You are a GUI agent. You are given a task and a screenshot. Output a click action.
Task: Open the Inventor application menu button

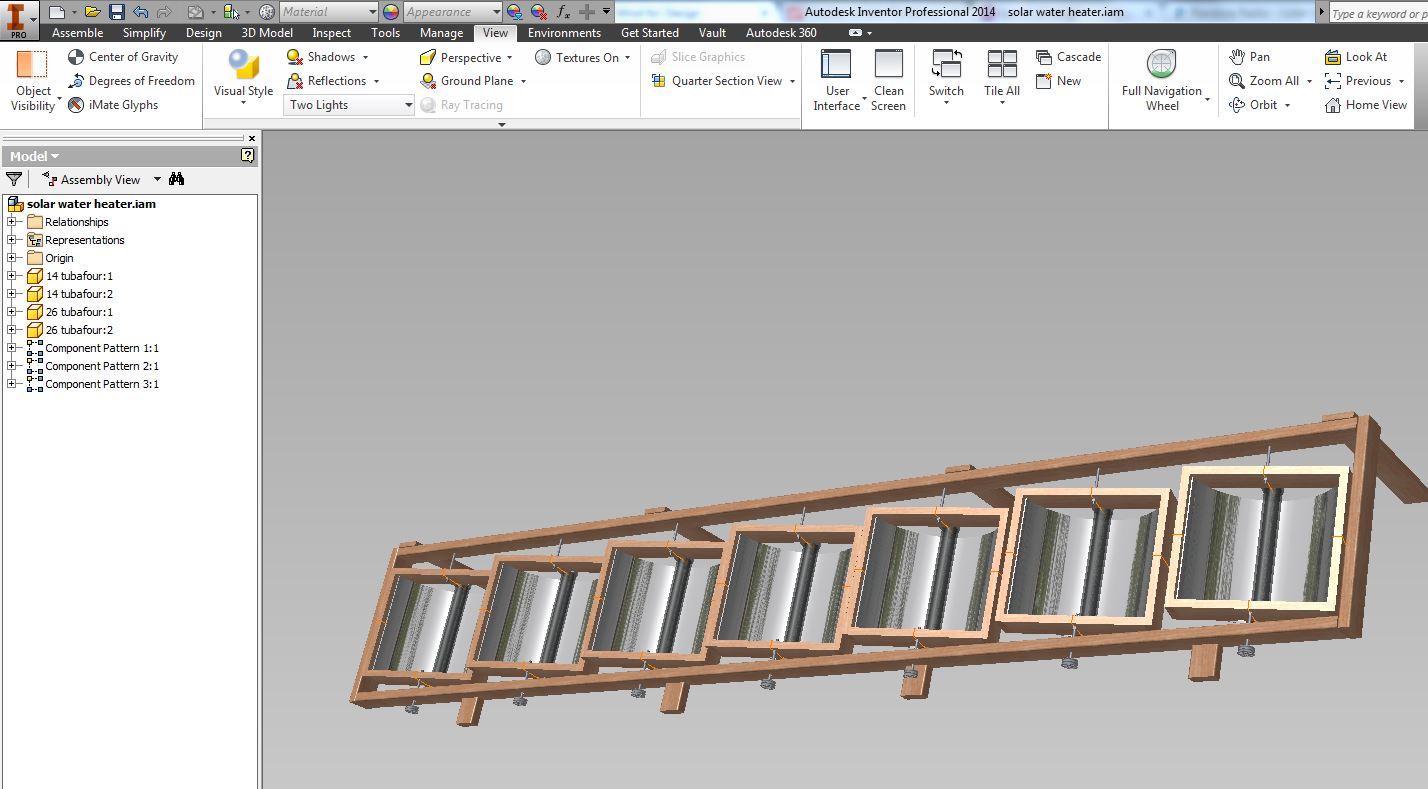tap(18, 19)
